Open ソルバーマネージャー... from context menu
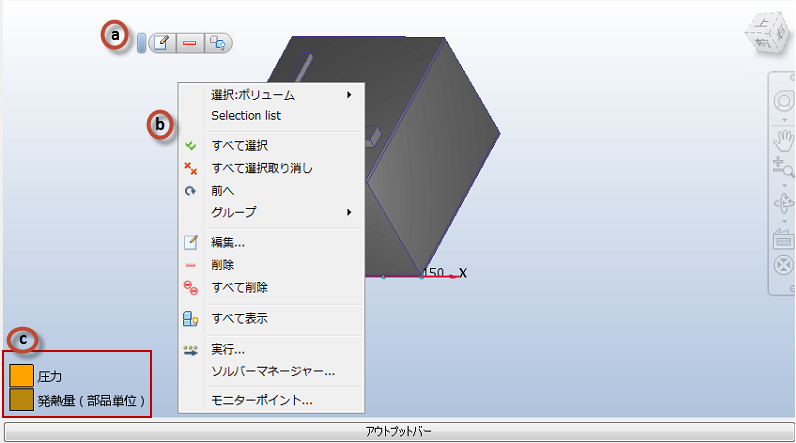 point(271,371)
